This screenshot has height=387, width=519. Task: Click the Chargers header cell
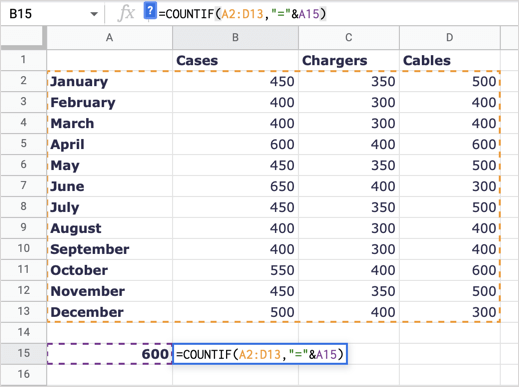(349, 60)
